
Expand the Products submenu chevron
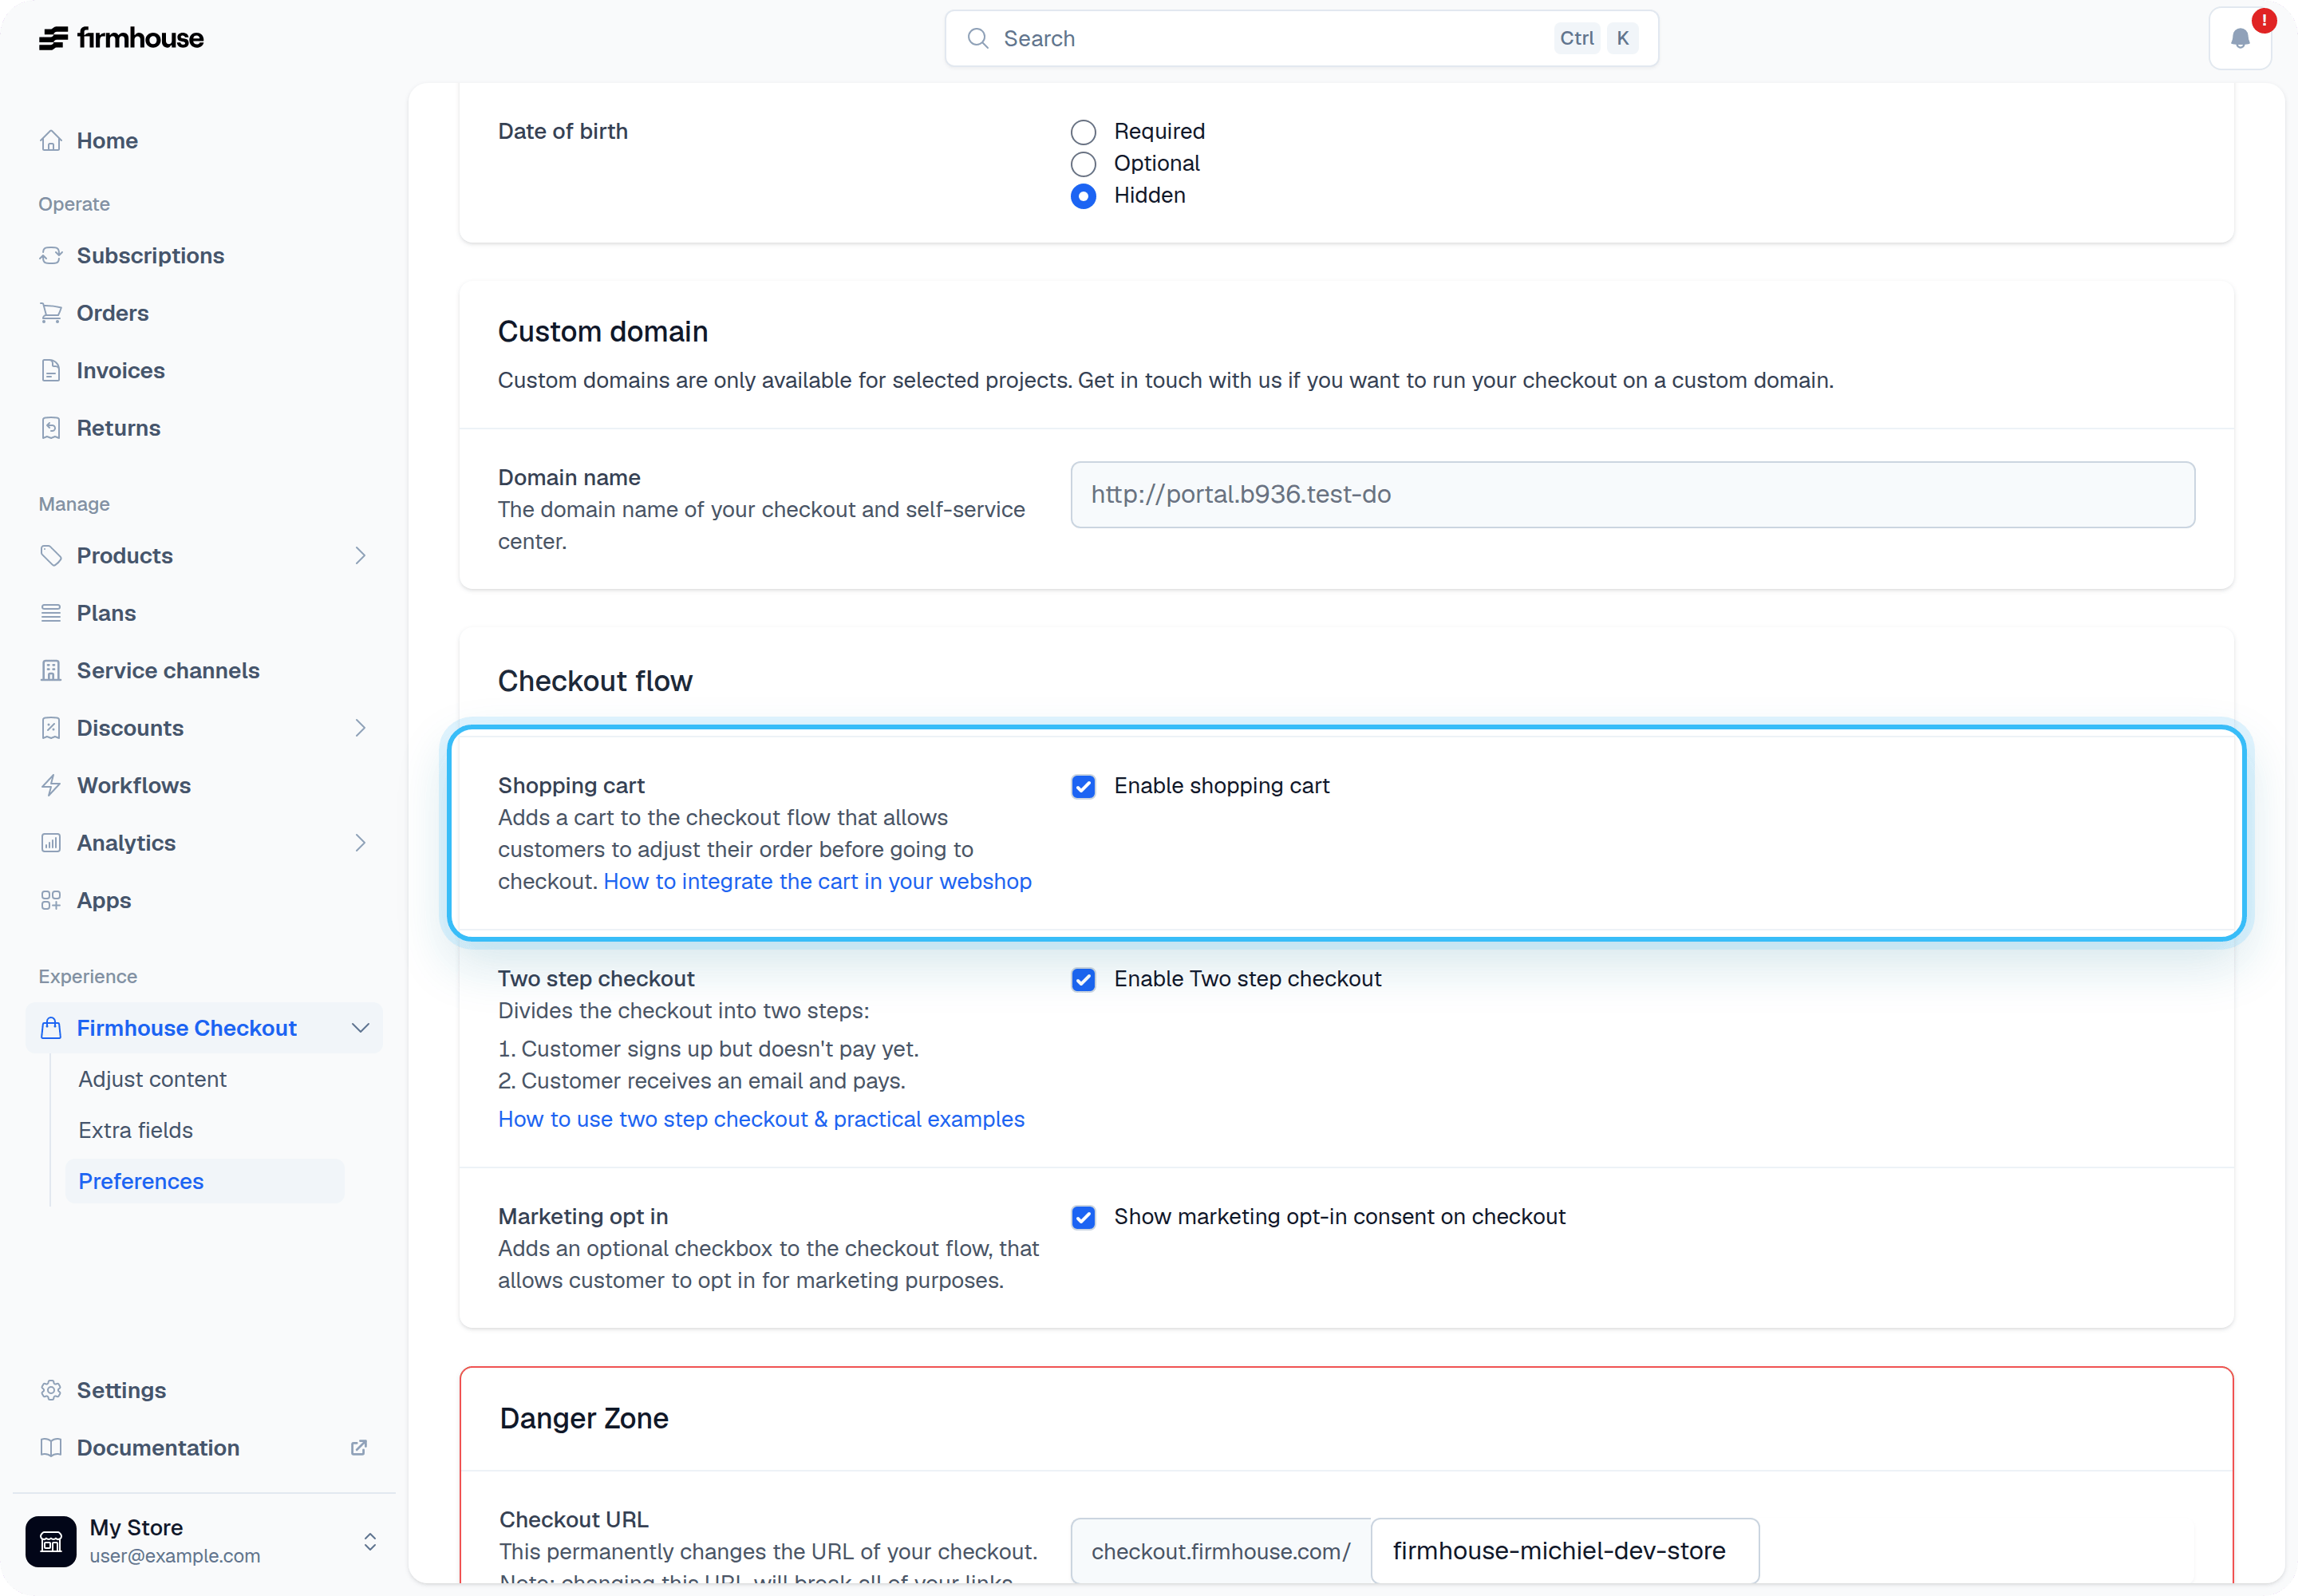point(361,555)
